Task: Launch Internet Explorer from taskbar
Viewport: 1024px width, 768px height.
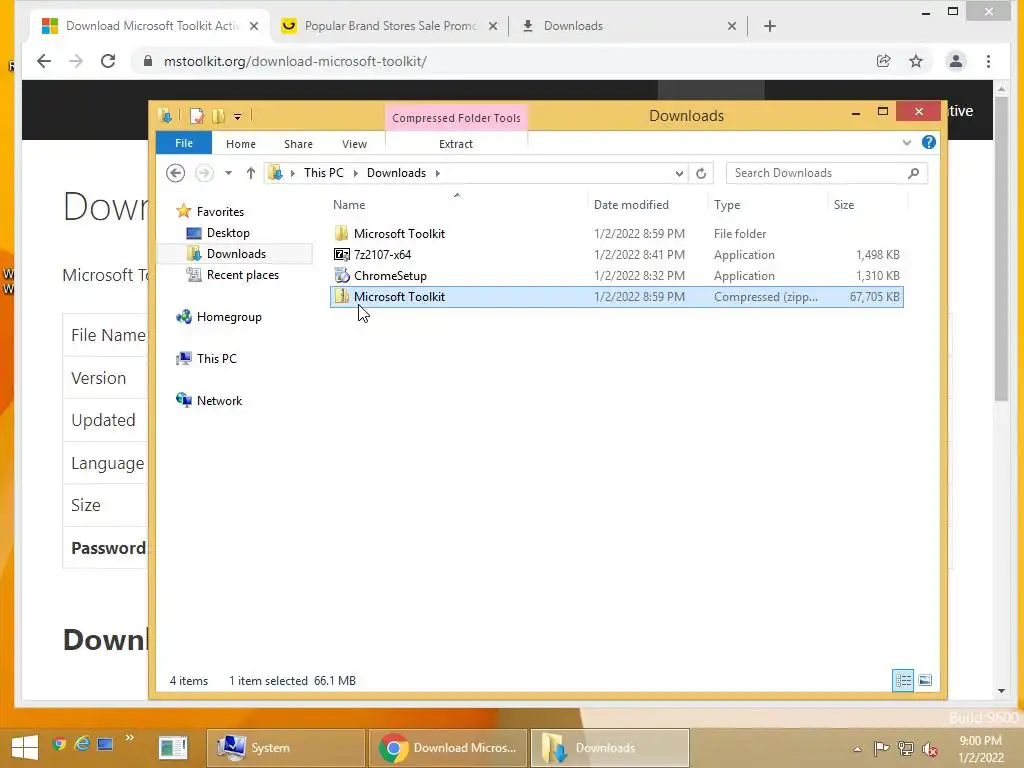Action: pyautogui.click(x=82, y=744)
